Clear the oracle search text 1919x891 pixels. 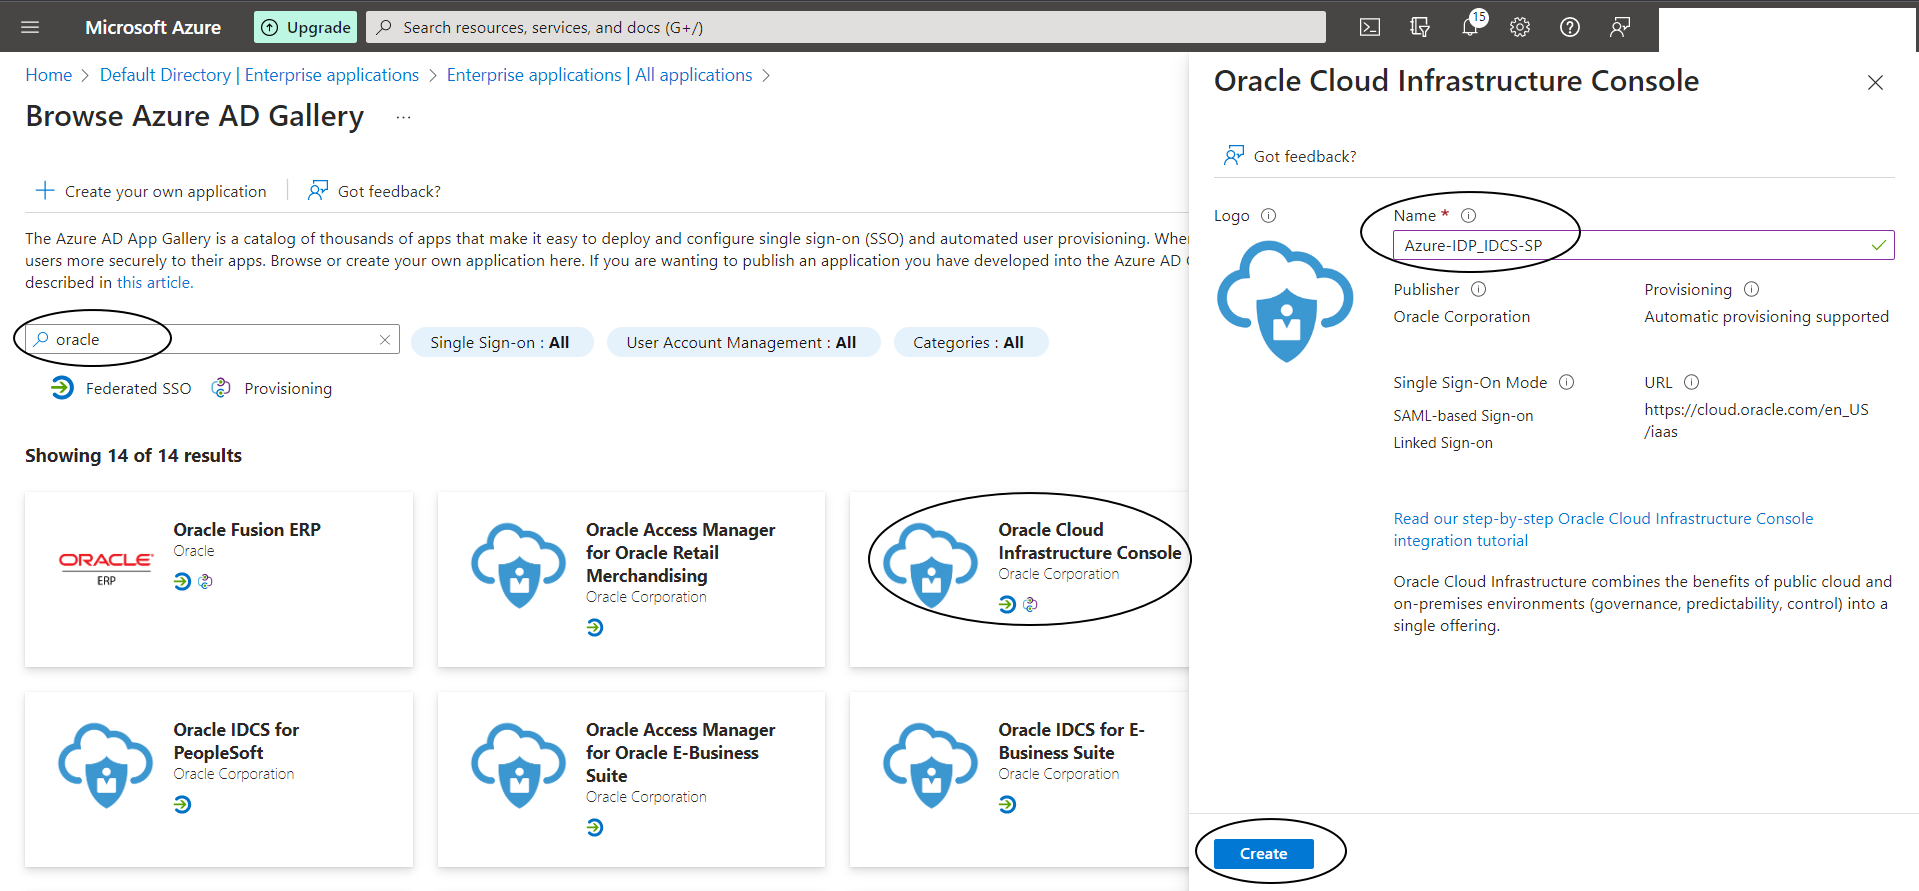tap(385, 340)
